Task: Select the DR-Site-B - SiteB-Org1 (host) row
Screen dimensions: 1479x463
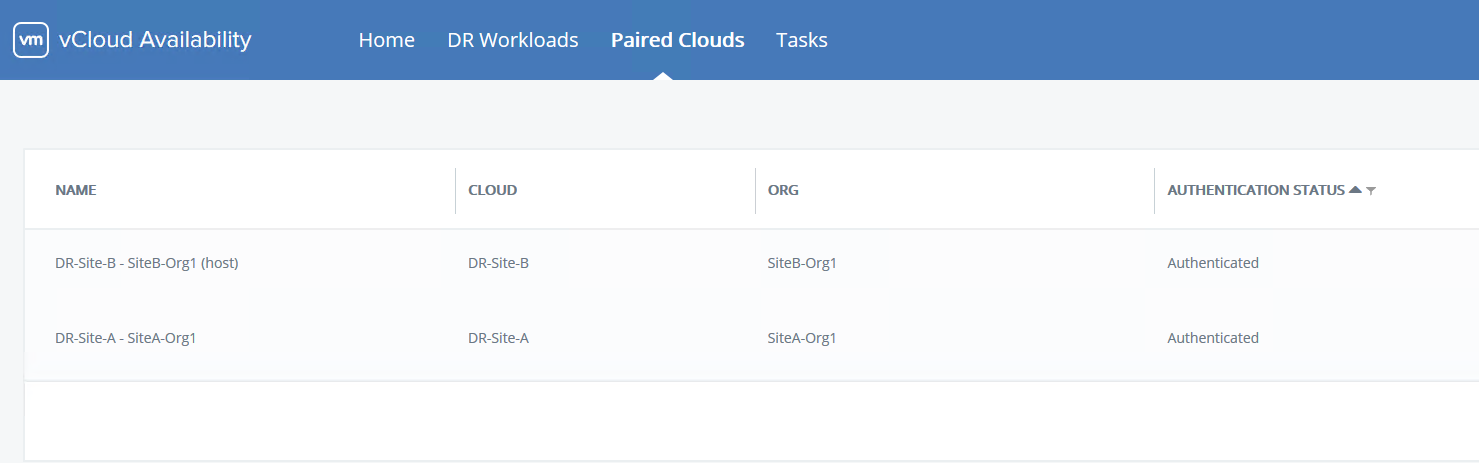Action: pos(146,263)
